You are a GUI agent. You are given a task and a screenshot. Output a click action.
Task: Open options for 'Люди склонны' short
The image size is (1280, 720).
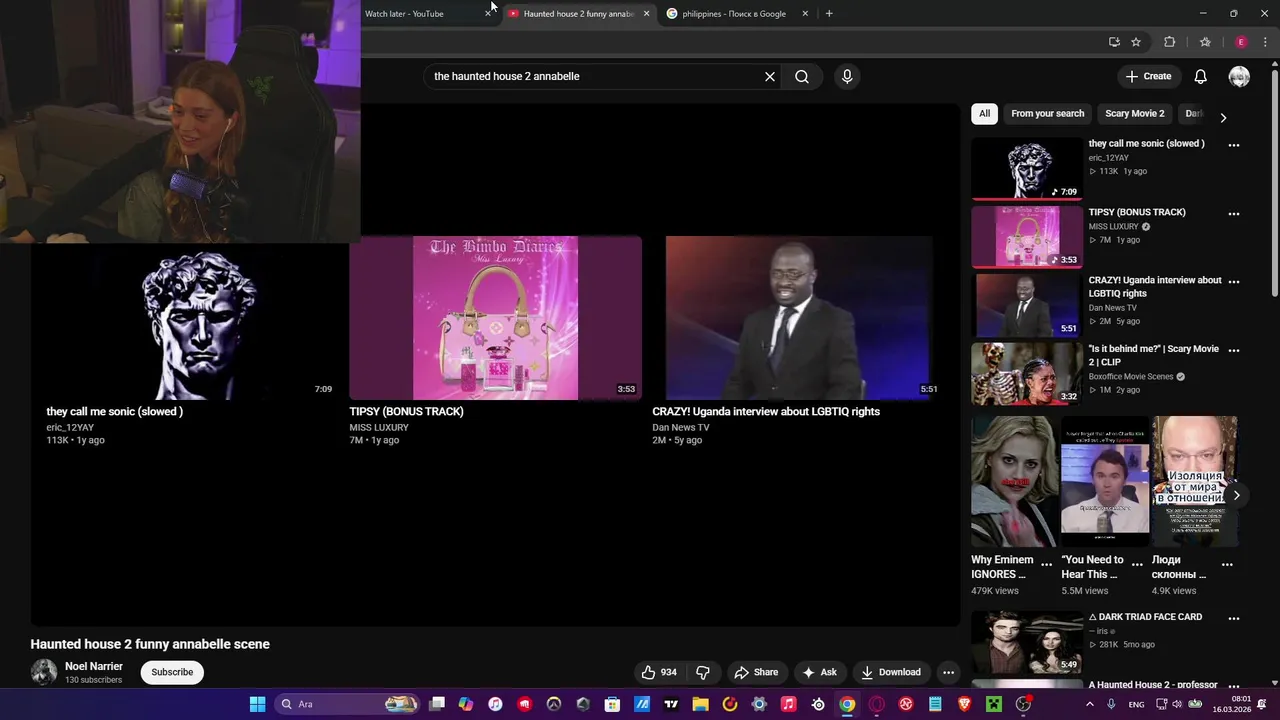click(1227, 565)
